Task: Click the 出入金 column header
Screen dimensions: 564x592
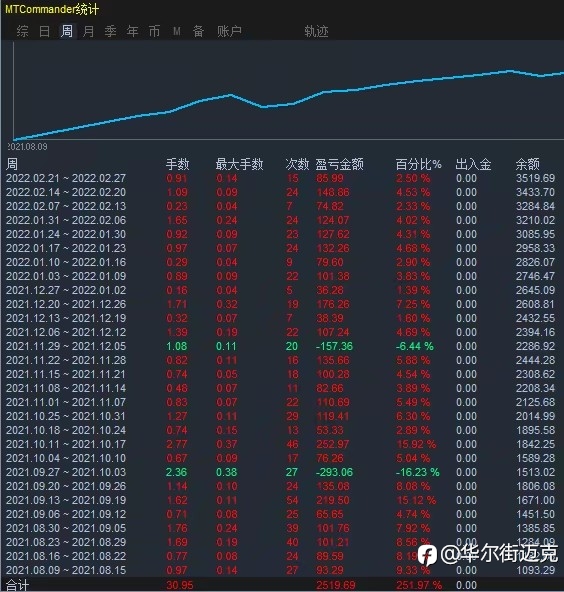Action: click(x=473, y=164)
